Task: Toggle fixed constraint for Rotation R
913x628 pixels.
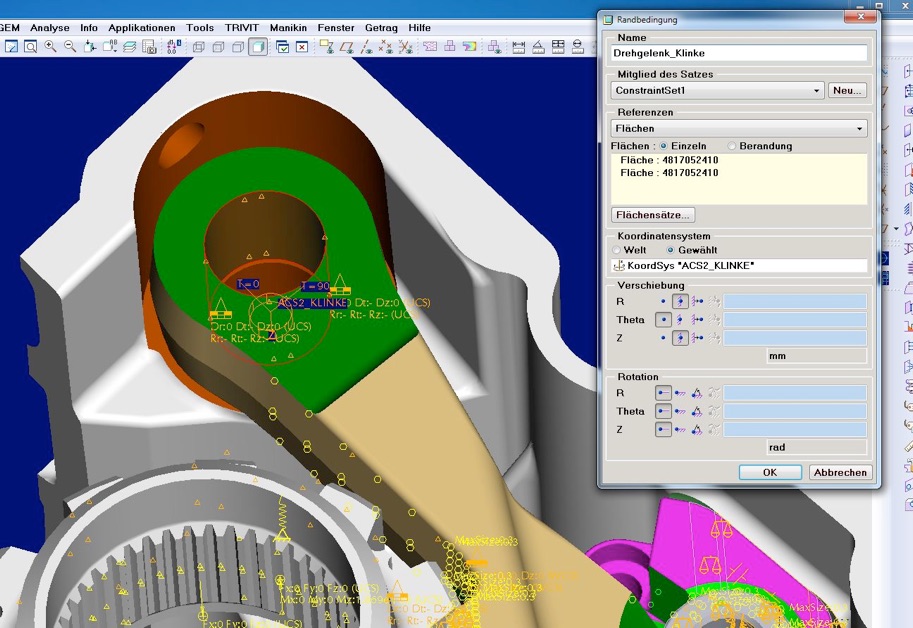Action: point(680,393)
